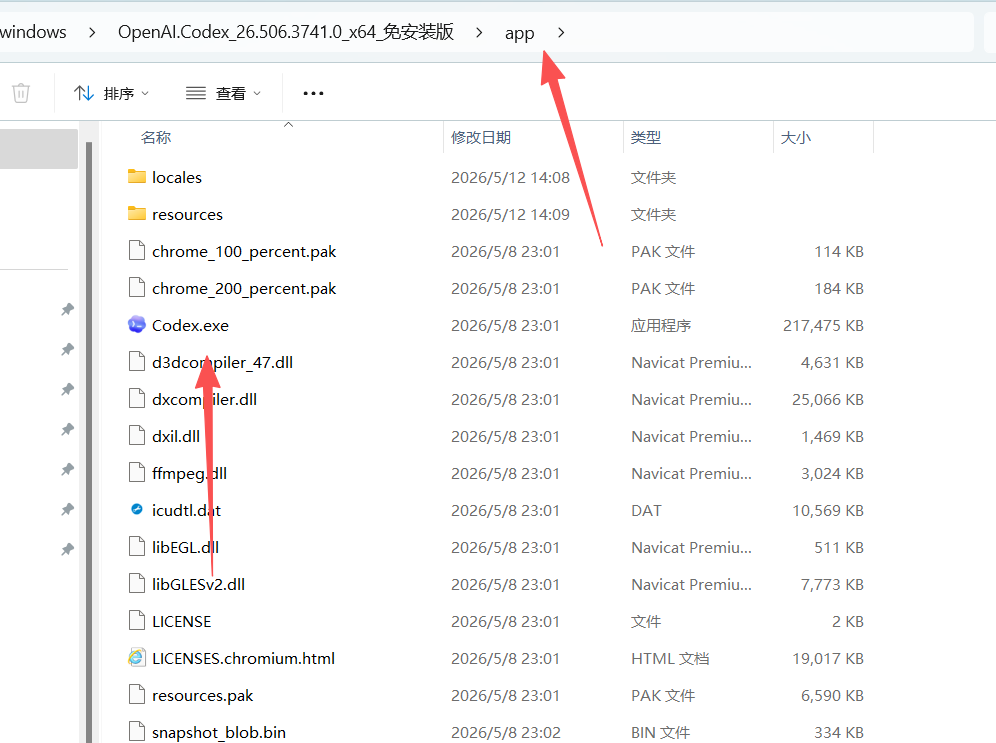Select the dxil.dll file name
This screenshot has height=743, width=996.
[x=176, y=436]
